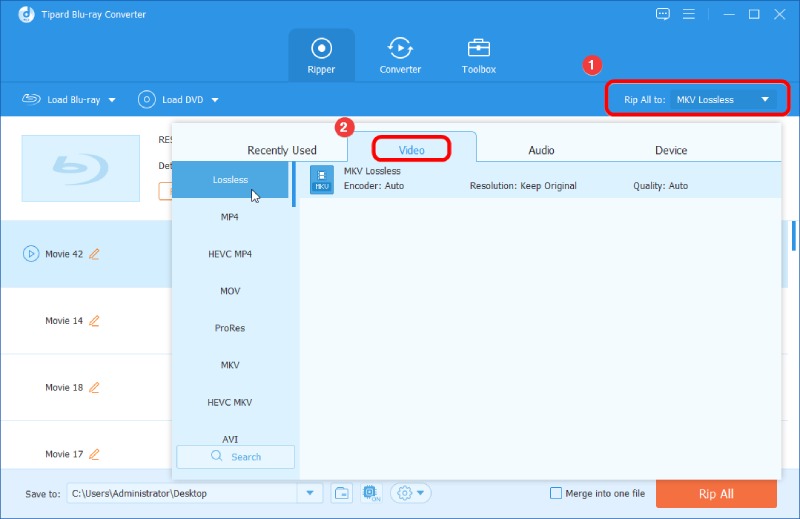Choose the MOV format category

click(230, 291)
